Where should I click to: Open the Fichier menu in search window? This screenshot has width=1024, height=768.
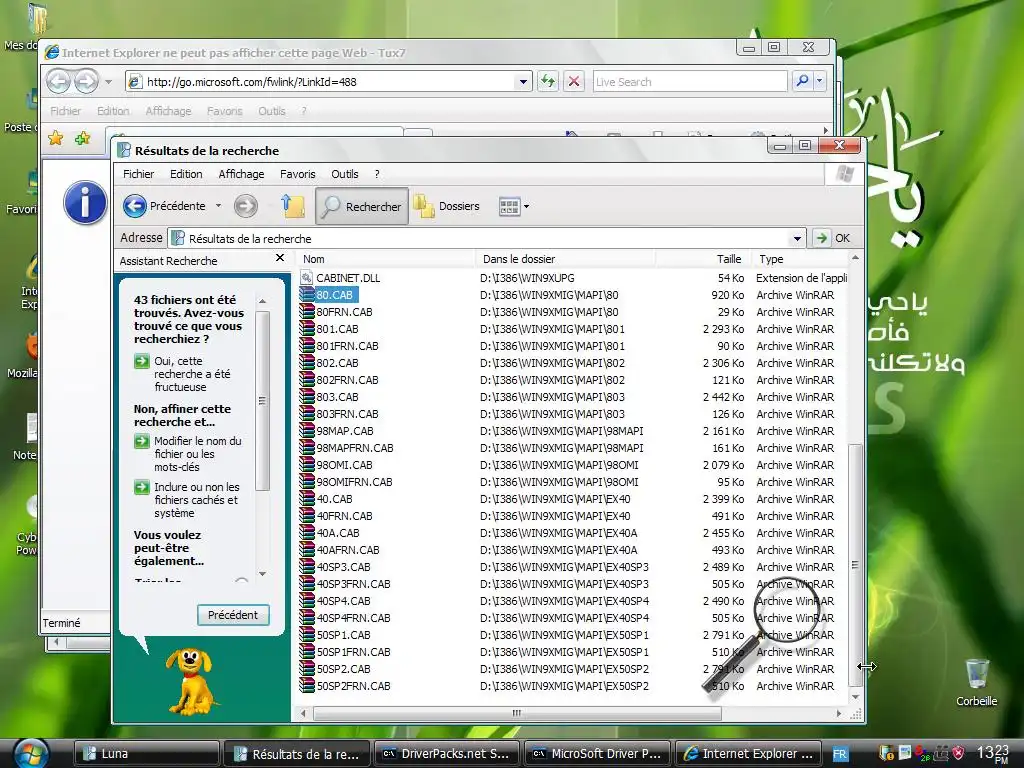point(138,174)
